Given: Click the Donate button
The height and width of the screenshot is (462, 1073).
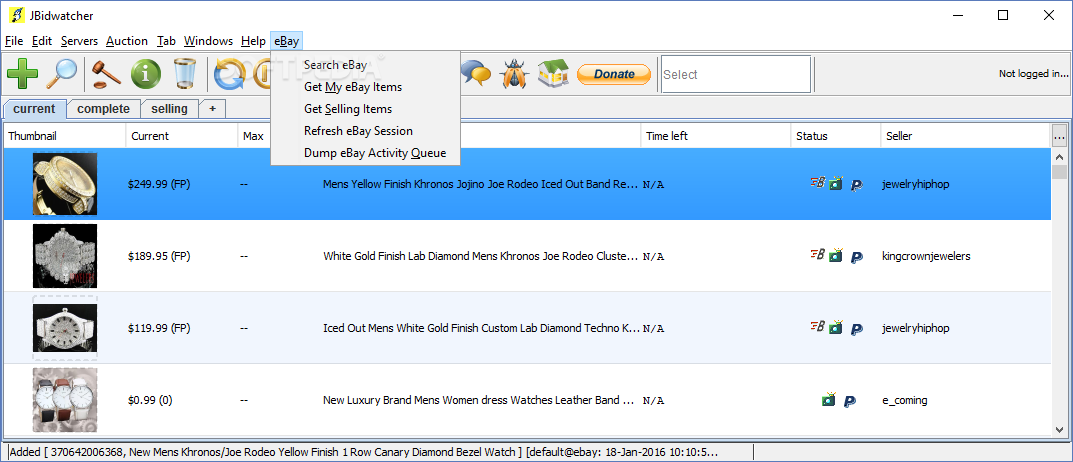Looking at the screenshot, I should tap(614, 74).
